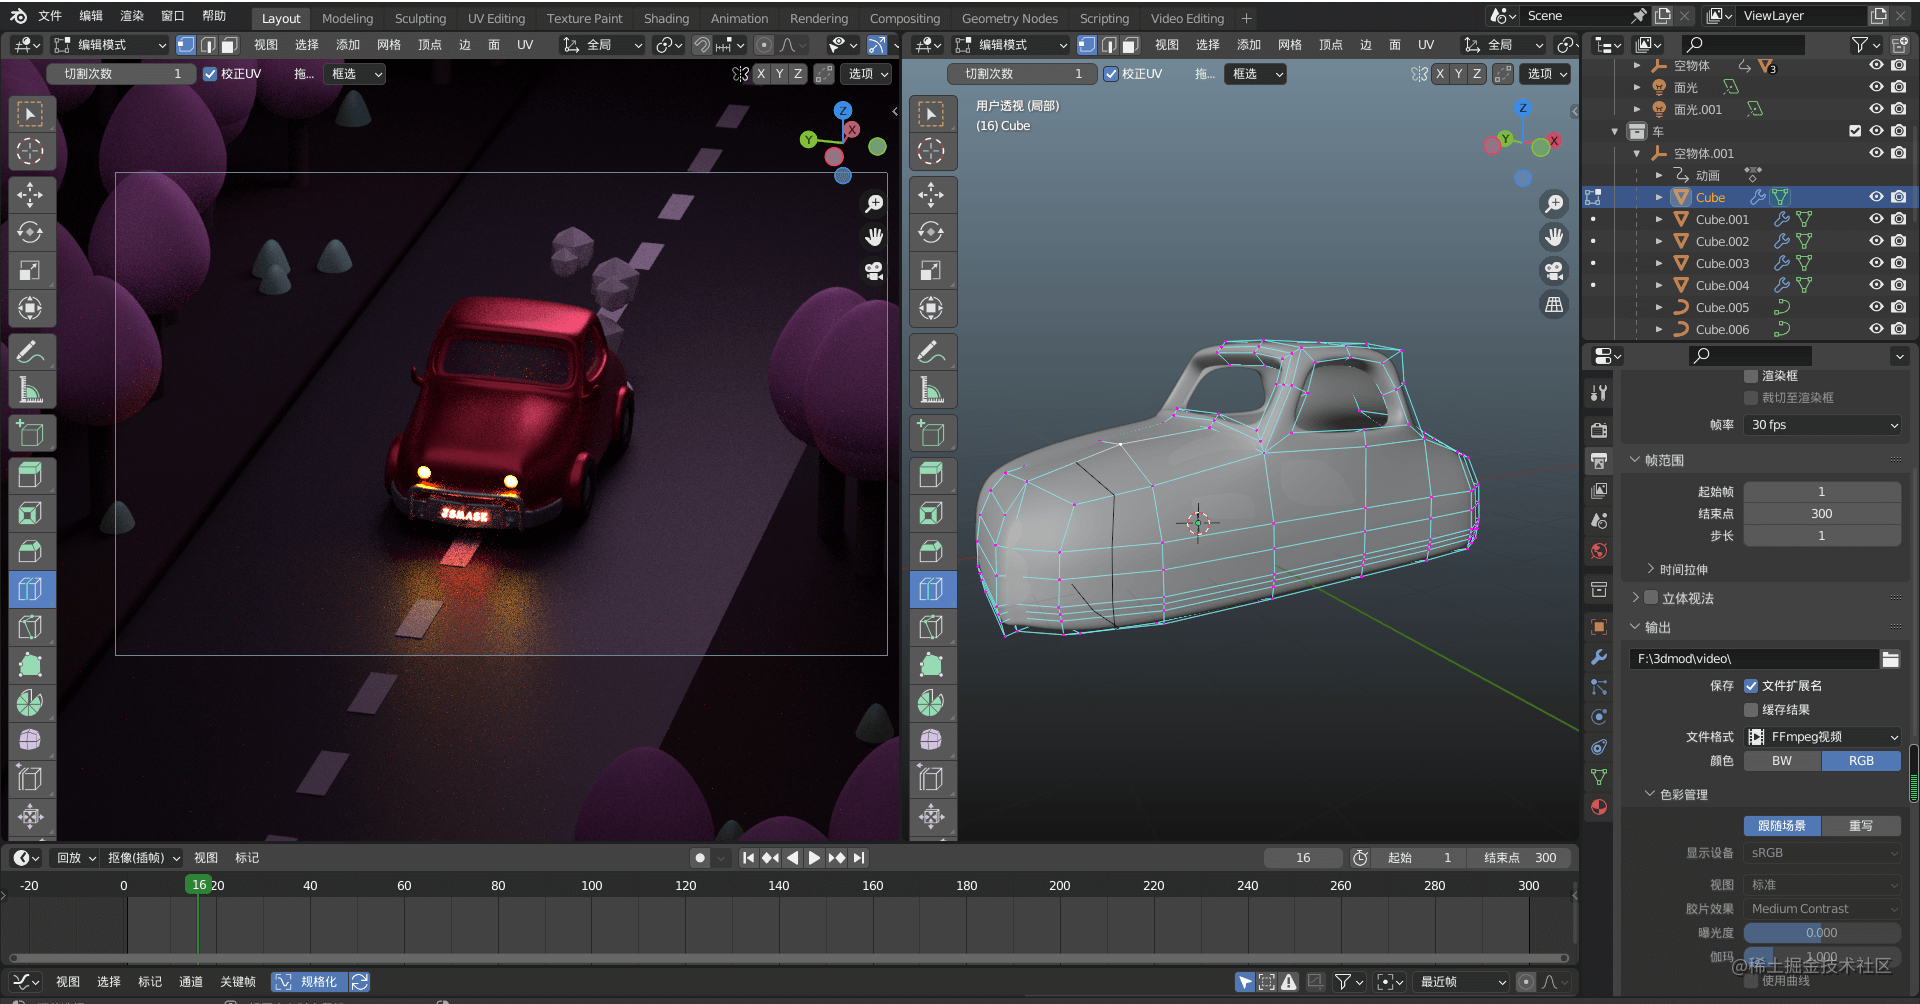Open 渲染 menu in top bar
The image size is (1920, 1004).
(132, 16)
